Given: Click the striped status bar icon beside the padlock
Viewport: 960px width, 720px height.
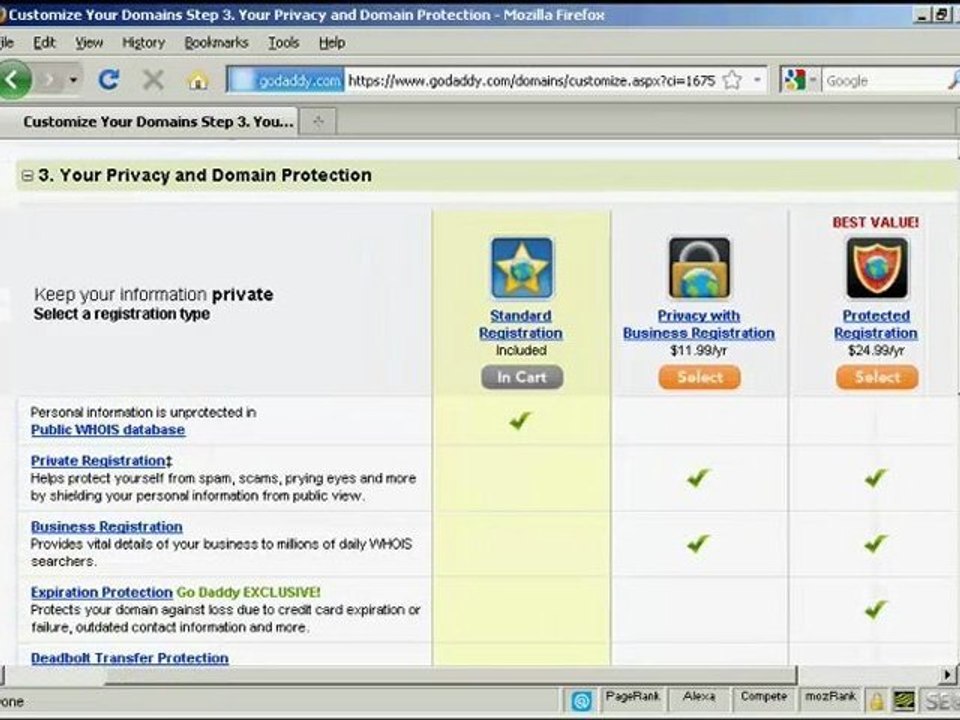Looking at the screenshot, I should pyautogui.click(x=904, y=701).
